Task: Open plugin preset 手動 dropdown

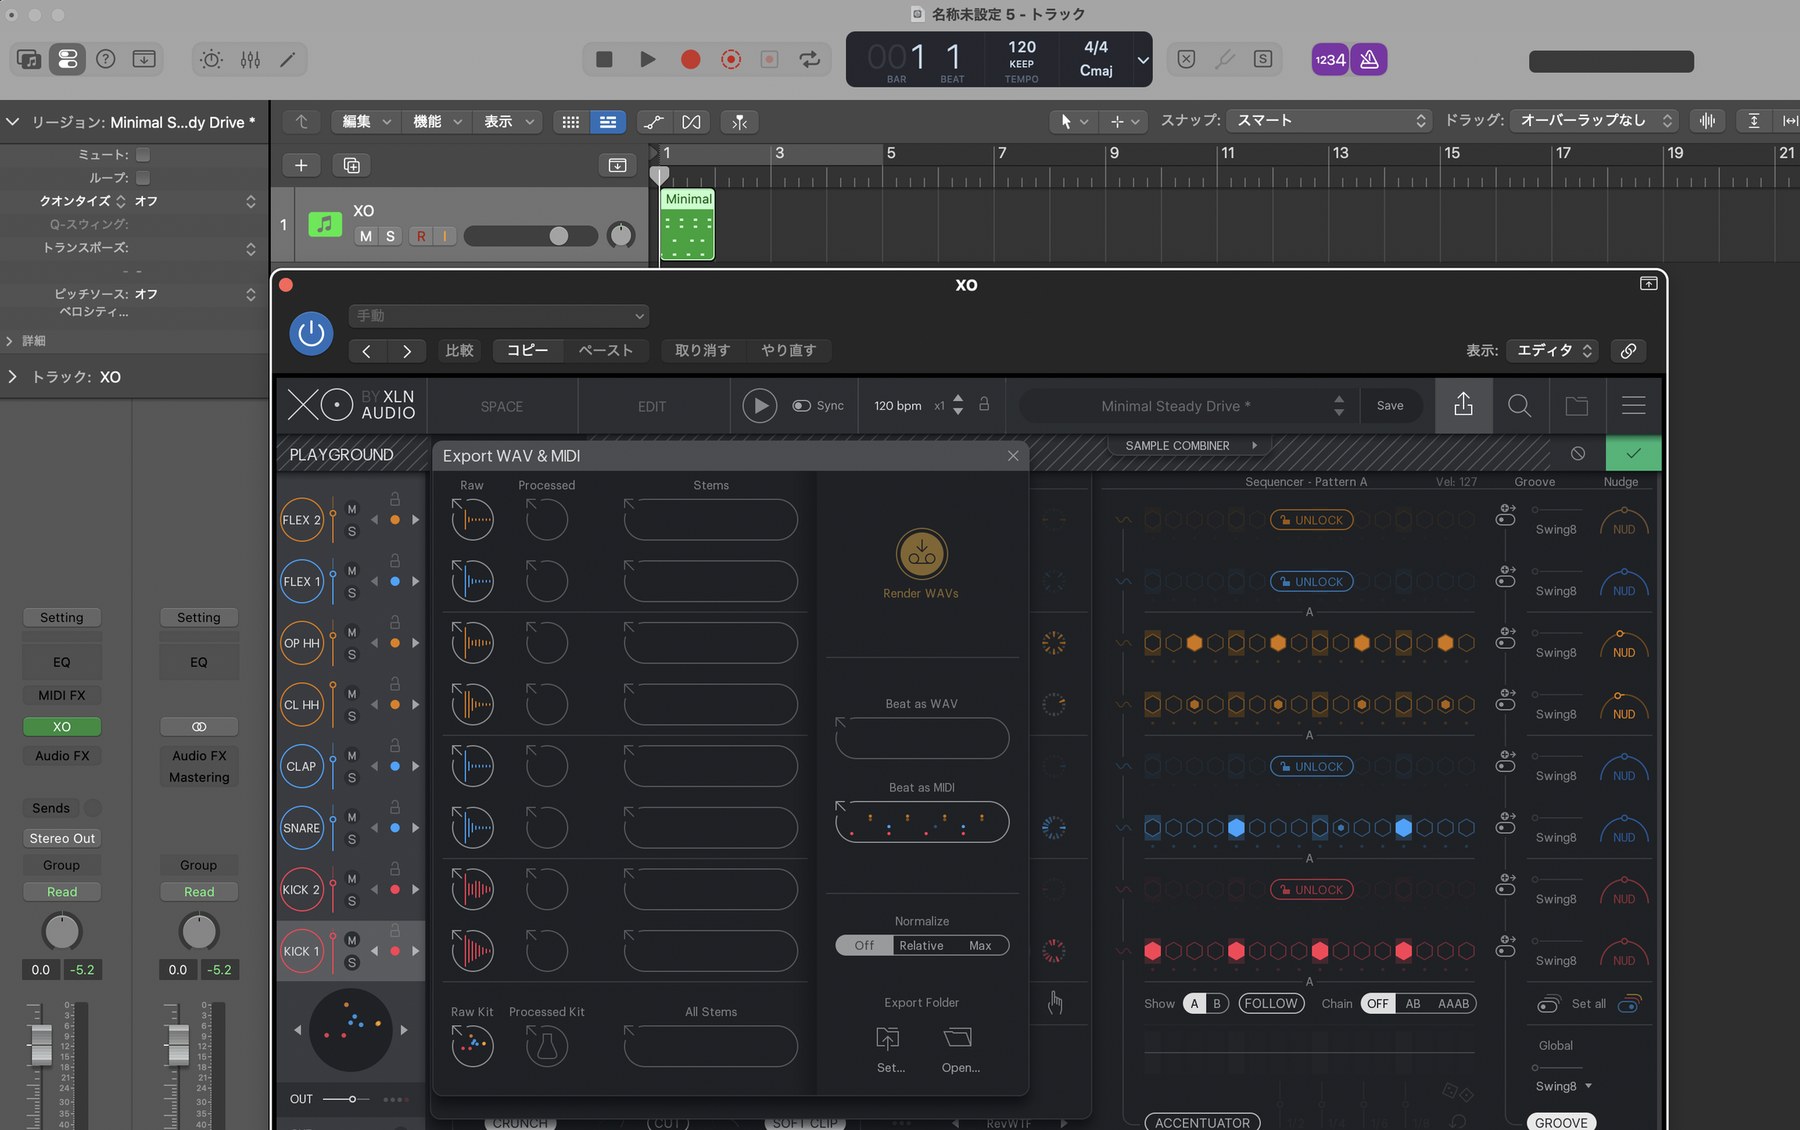Action: (499, 316)
